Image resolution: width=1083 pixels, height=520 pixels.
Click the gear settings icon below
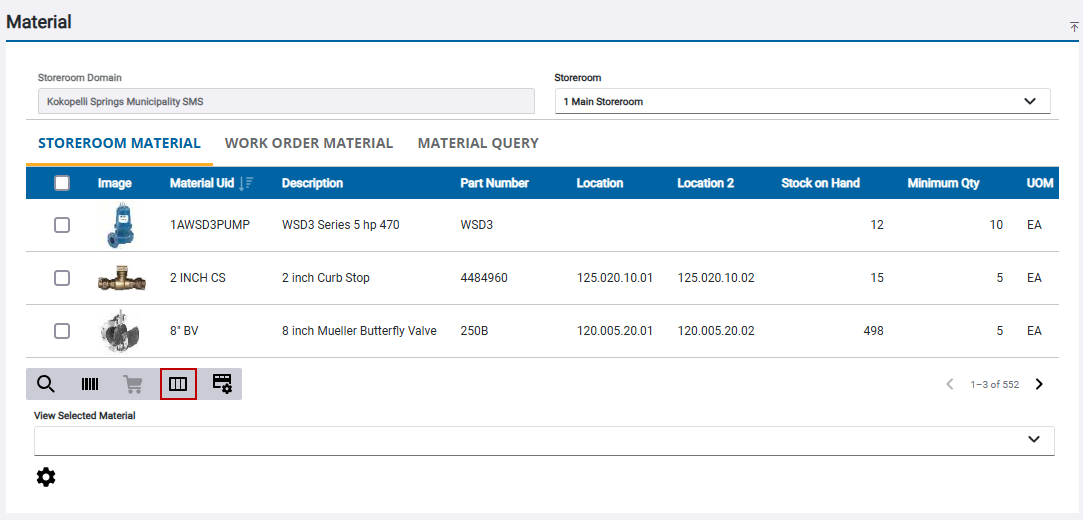[x=46, y=477]
